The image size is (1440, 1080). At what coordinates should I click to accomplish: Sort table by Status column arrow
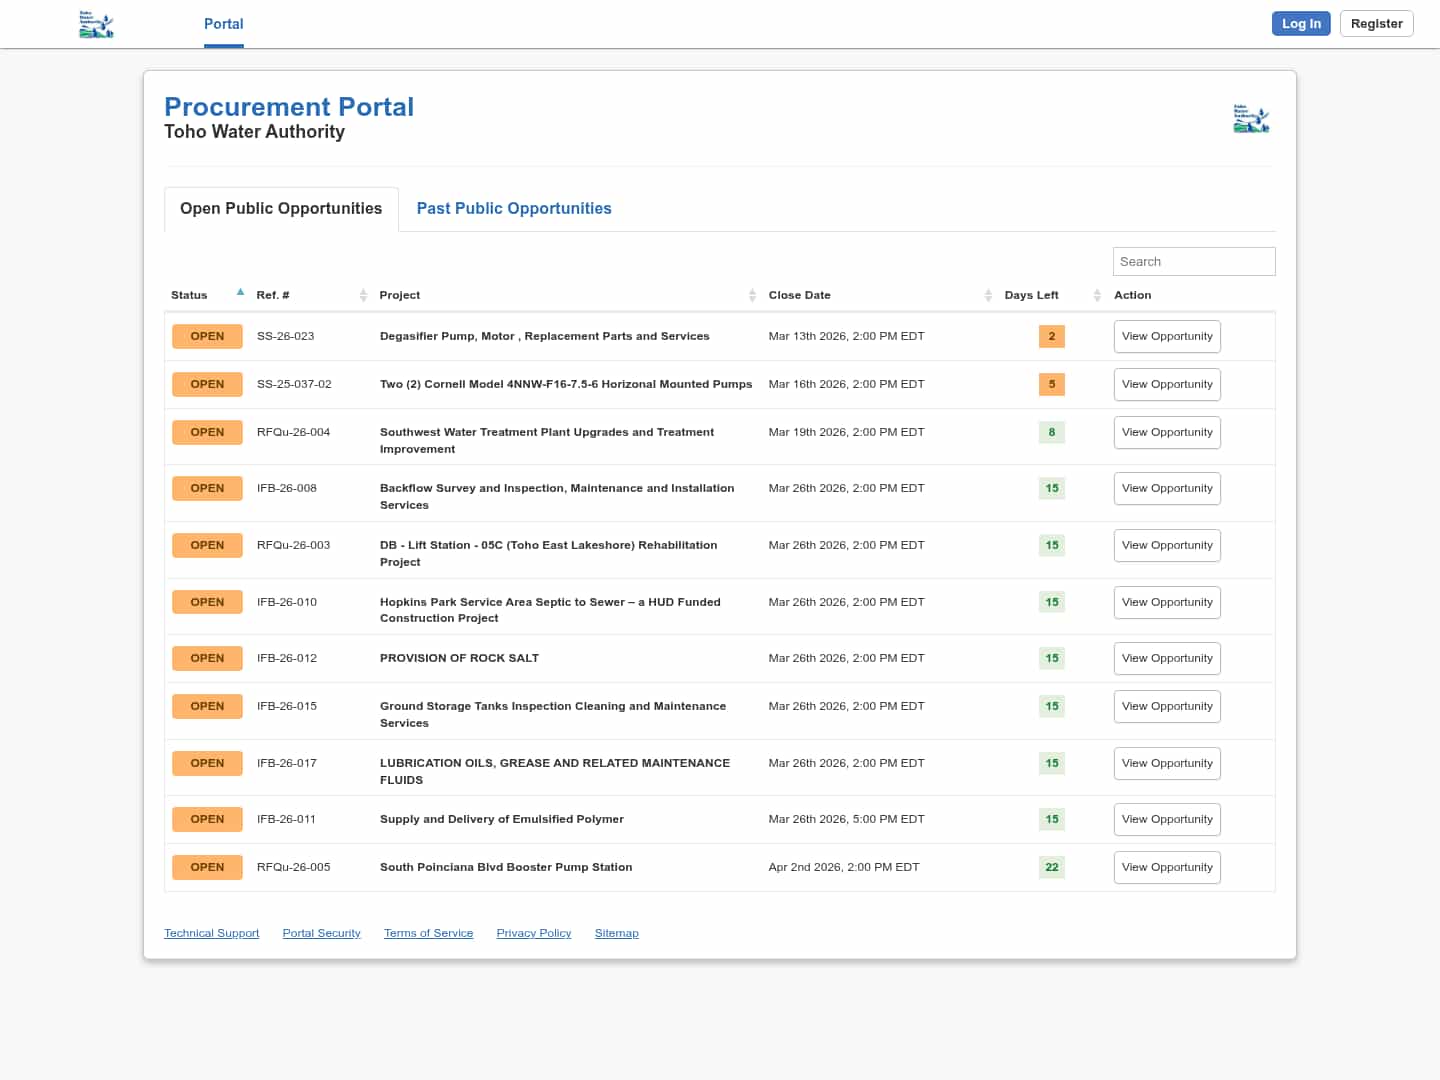click(x=240, y=293)
